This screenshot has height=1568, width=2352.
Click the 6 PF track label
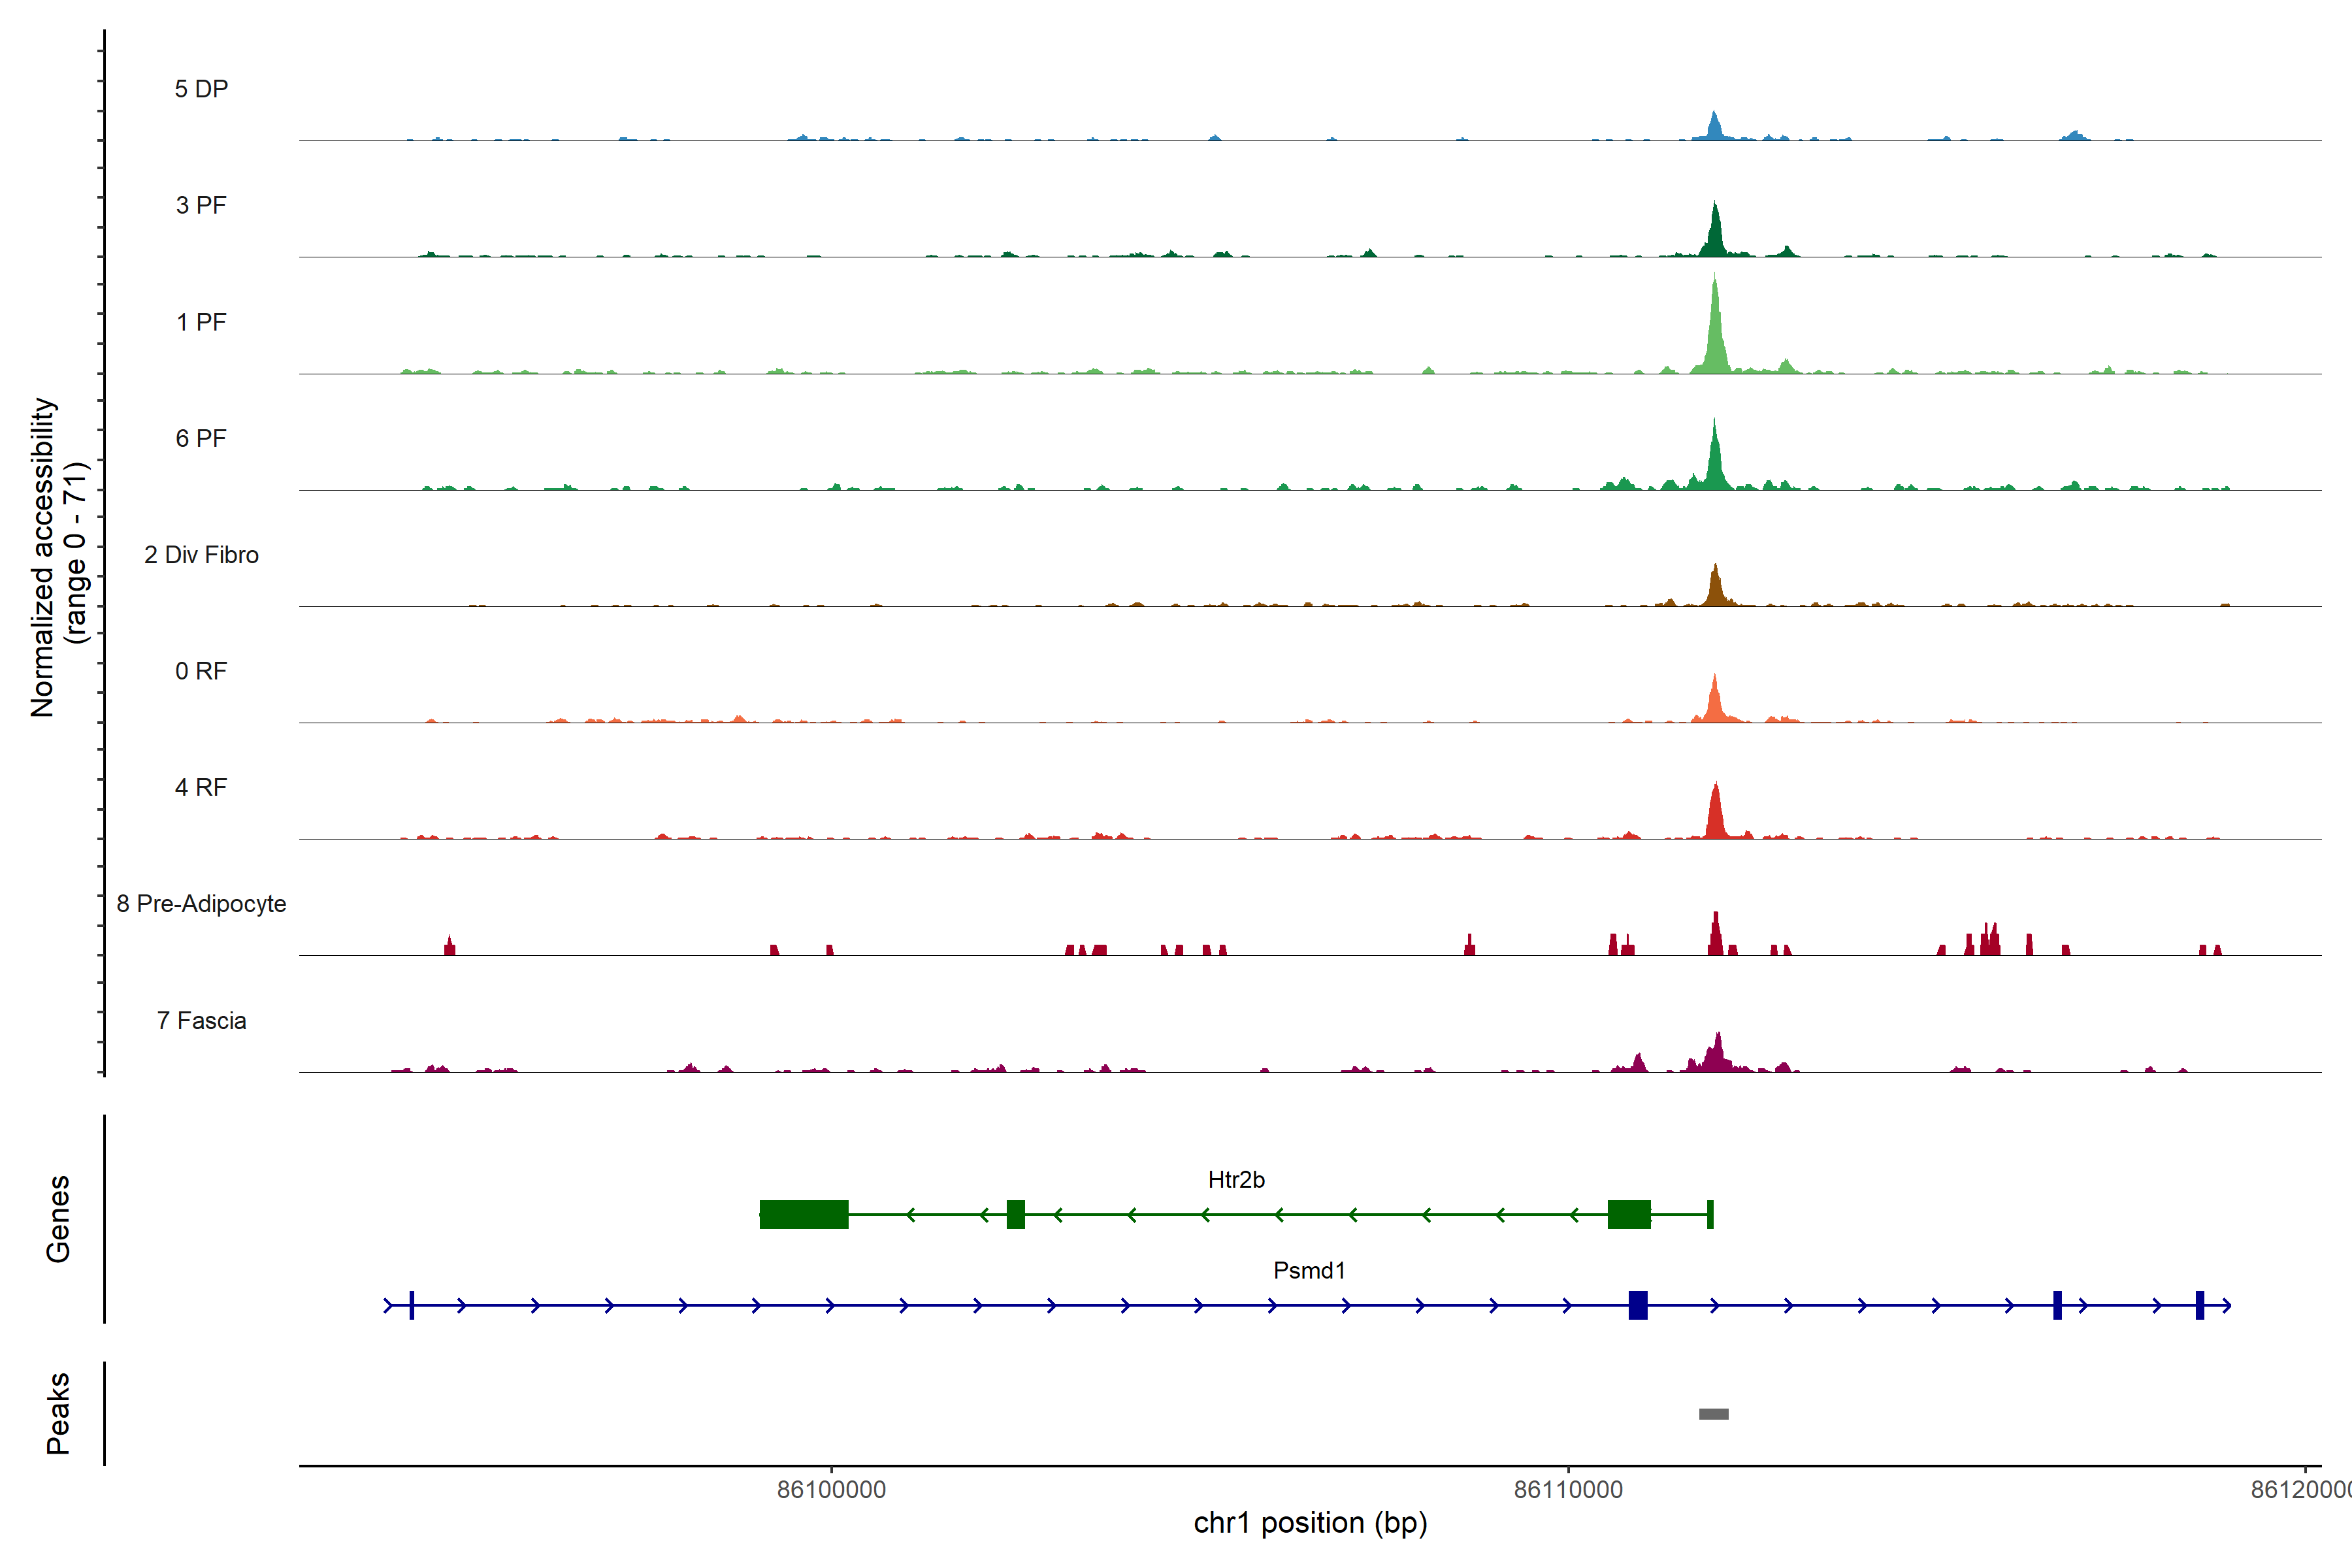point(201,438)
